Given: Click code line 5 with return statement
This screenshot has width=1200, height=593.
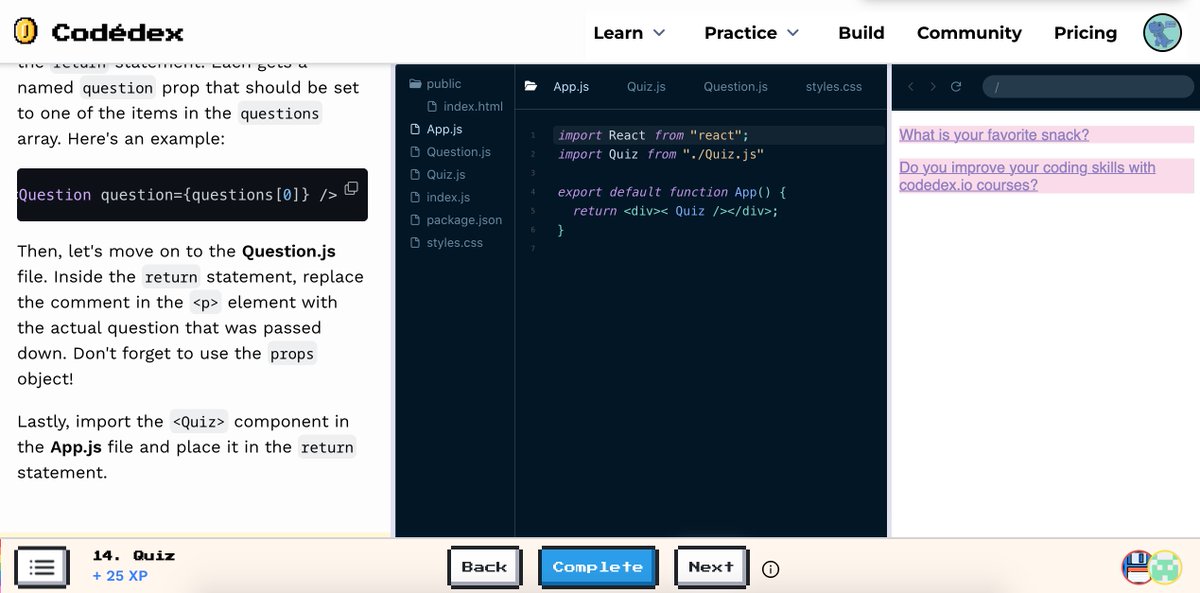Looking at the screenshot, I should coord(675,211).
